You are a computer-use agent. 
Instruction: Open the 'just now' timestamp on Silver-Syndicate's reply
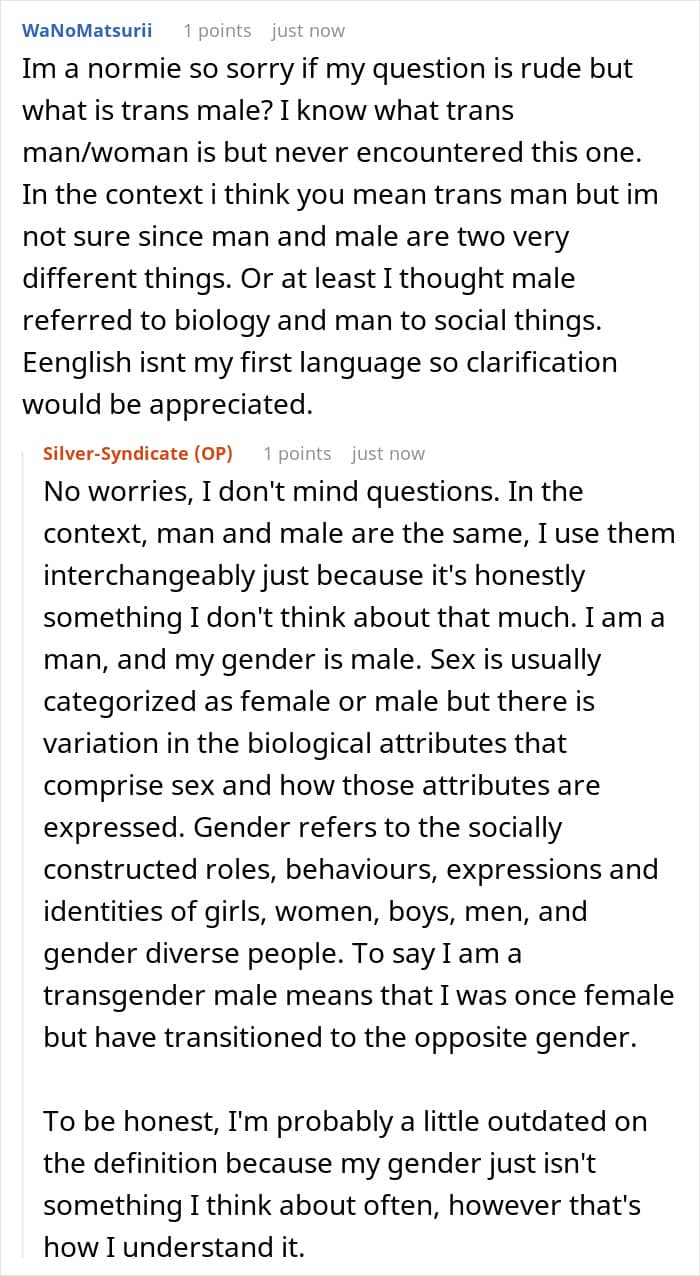tap(388, 453)
